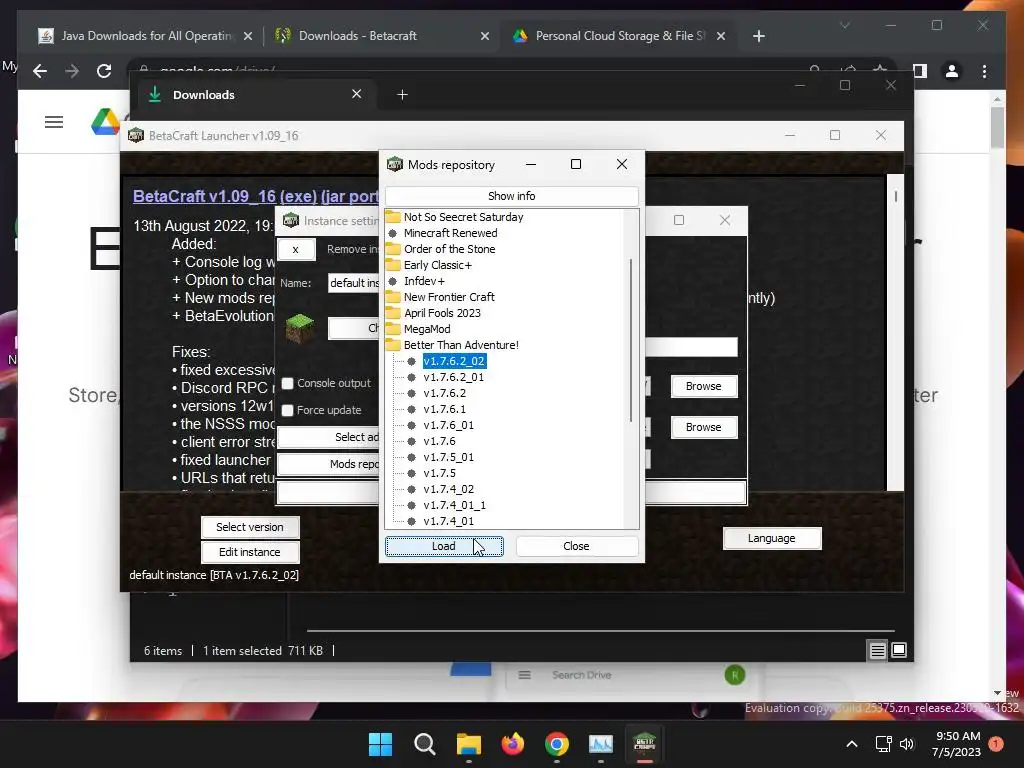
Task: Click the instance Name input field
Action: click(353, 283)
